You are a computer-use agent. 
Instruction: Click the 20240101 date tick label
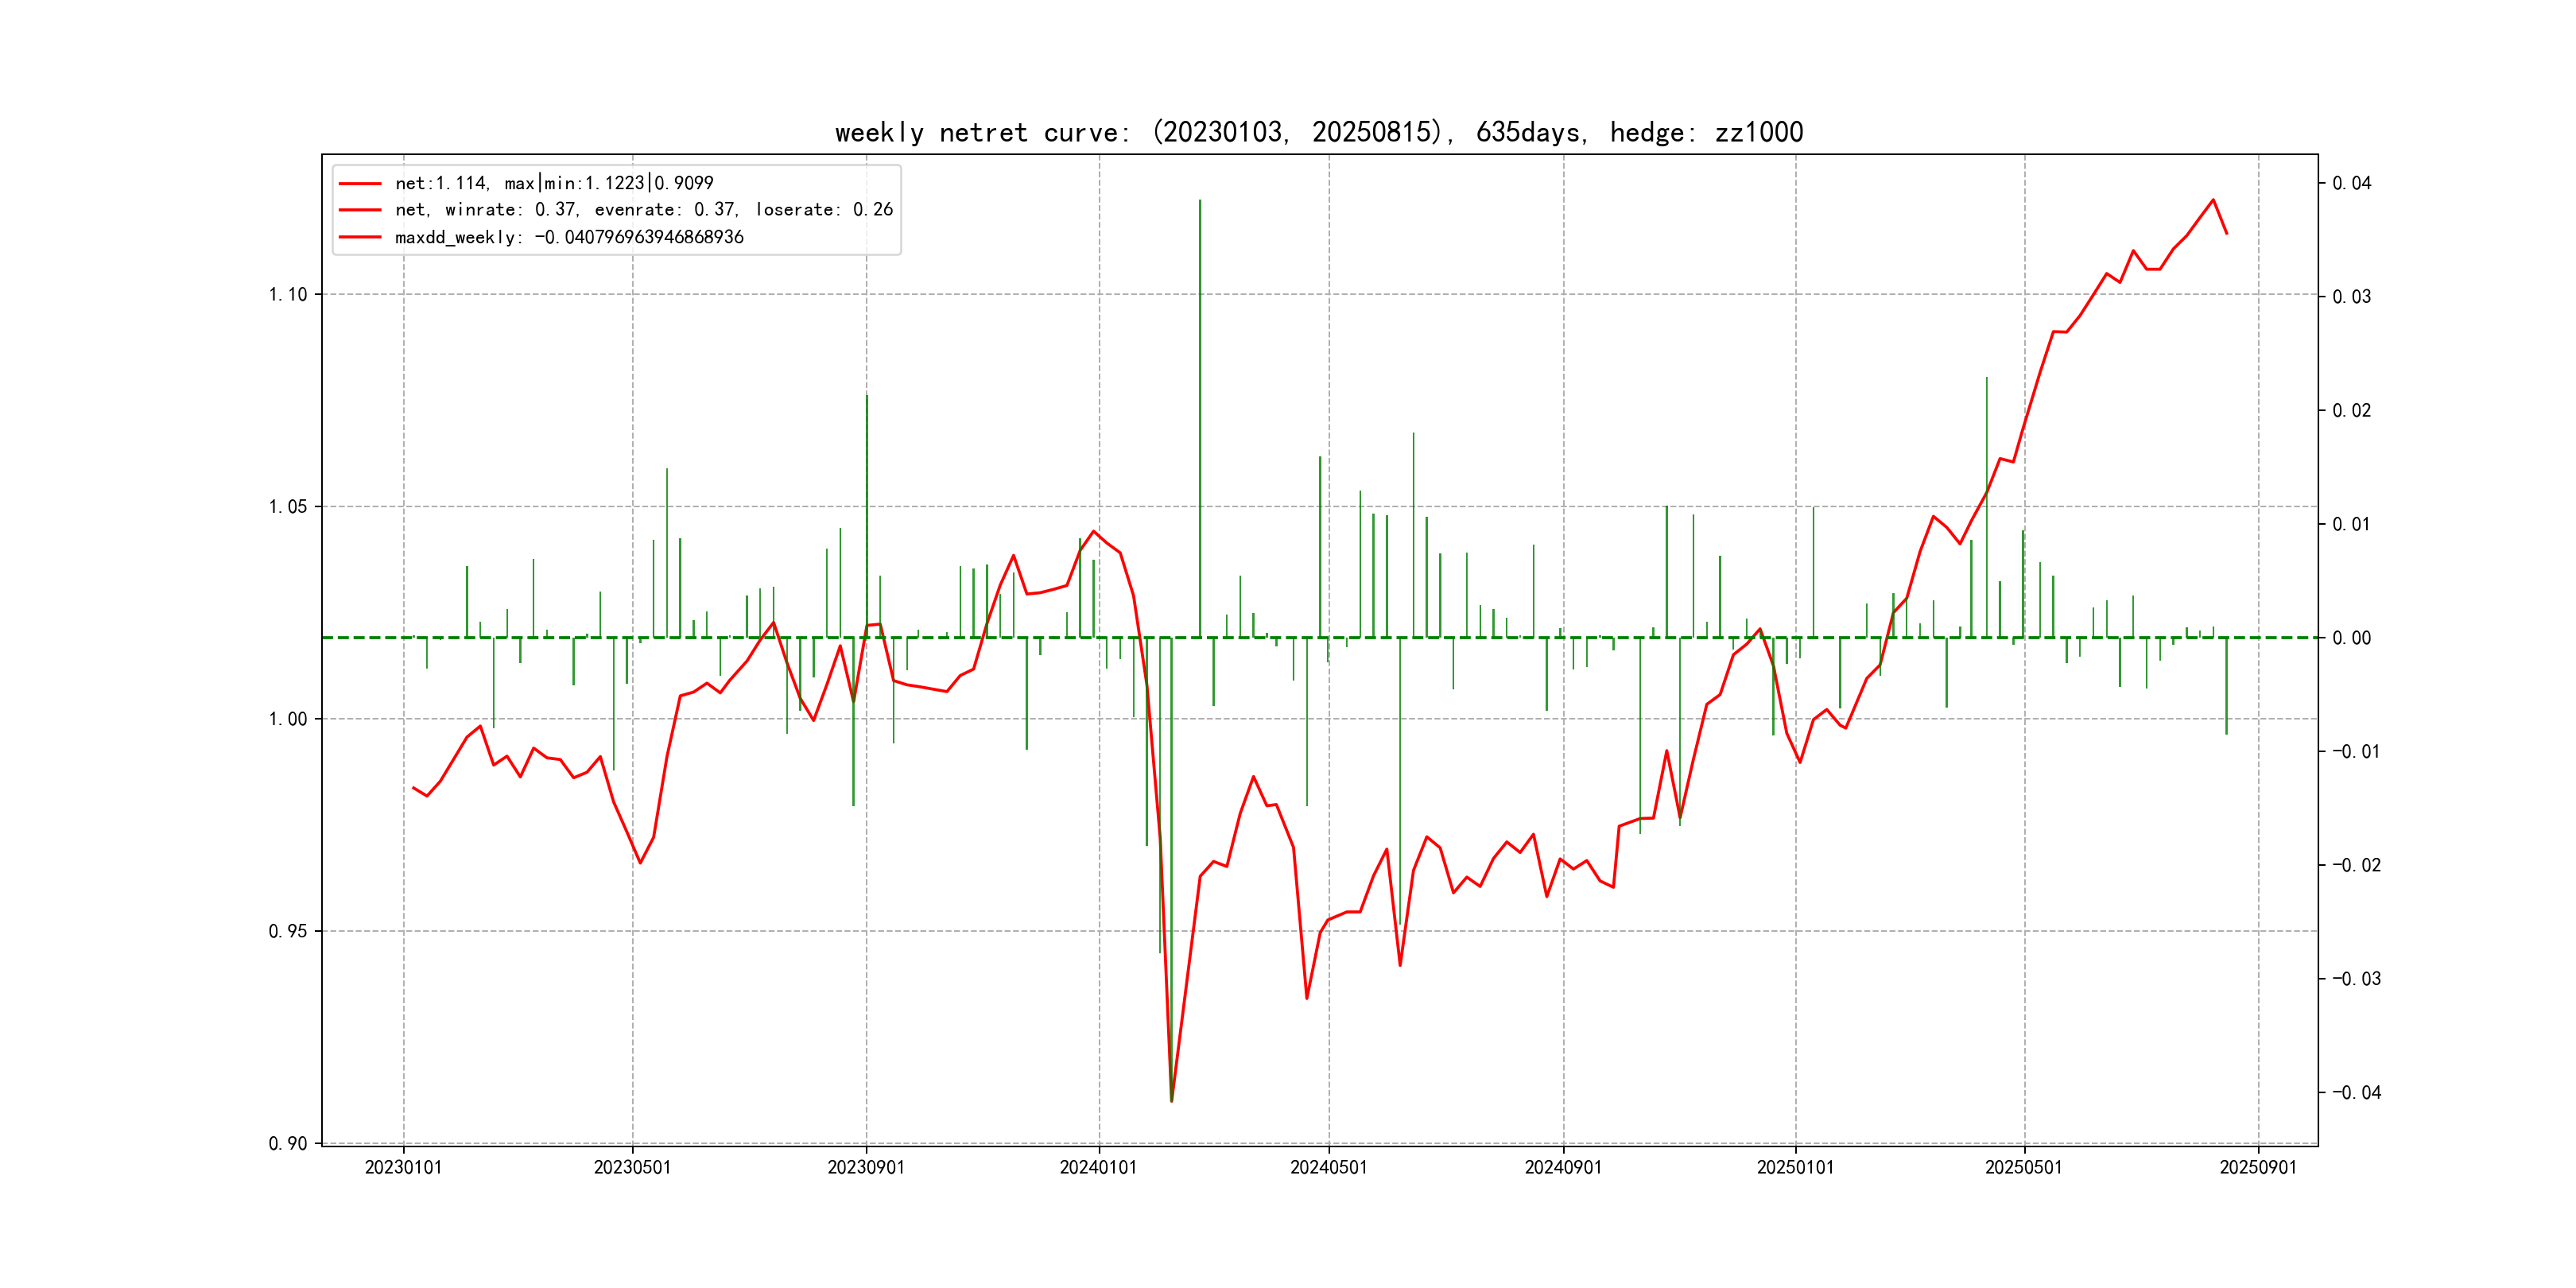1098,1168
